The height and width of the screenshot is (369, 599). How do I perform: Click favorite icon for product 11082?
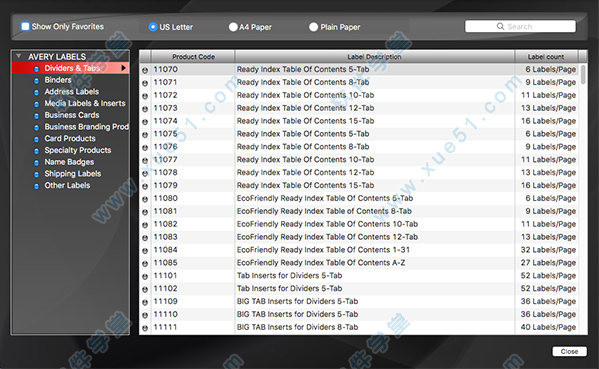pos(145,225)
